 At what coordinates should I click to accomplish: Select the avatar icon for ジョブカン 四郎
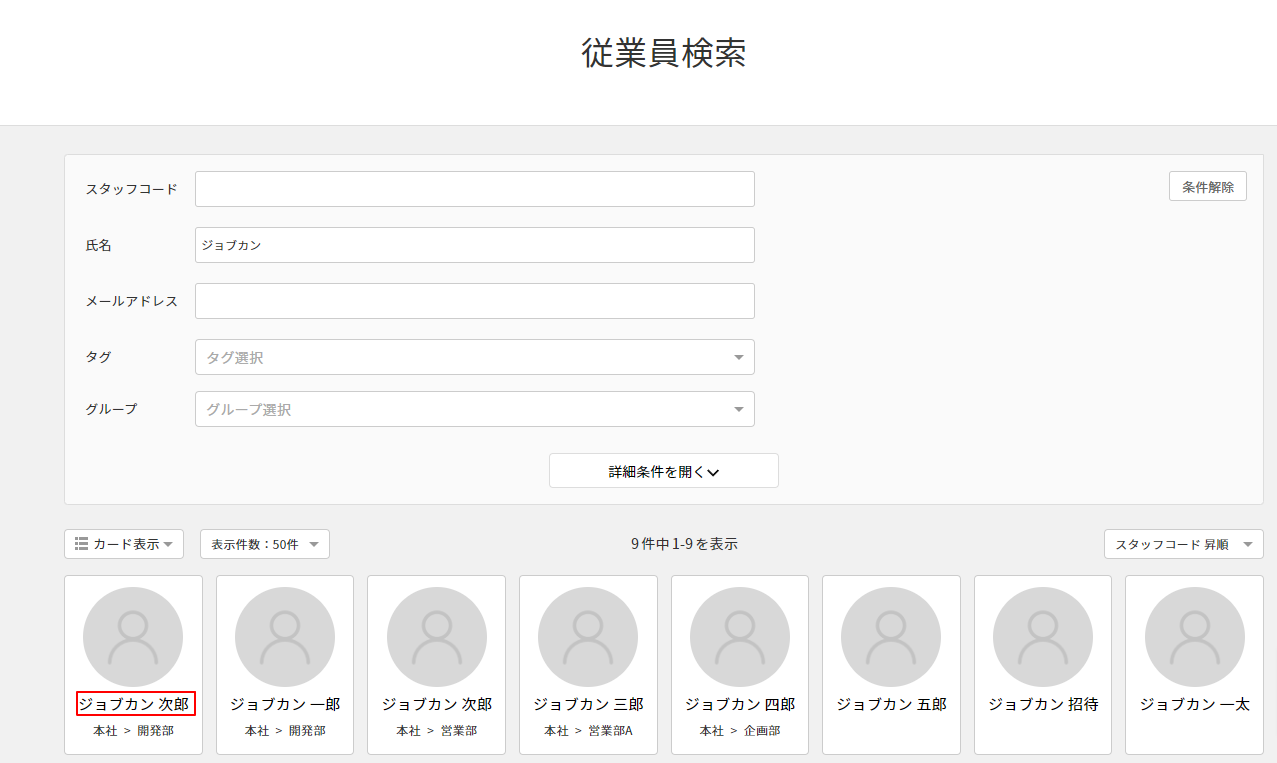740,637
